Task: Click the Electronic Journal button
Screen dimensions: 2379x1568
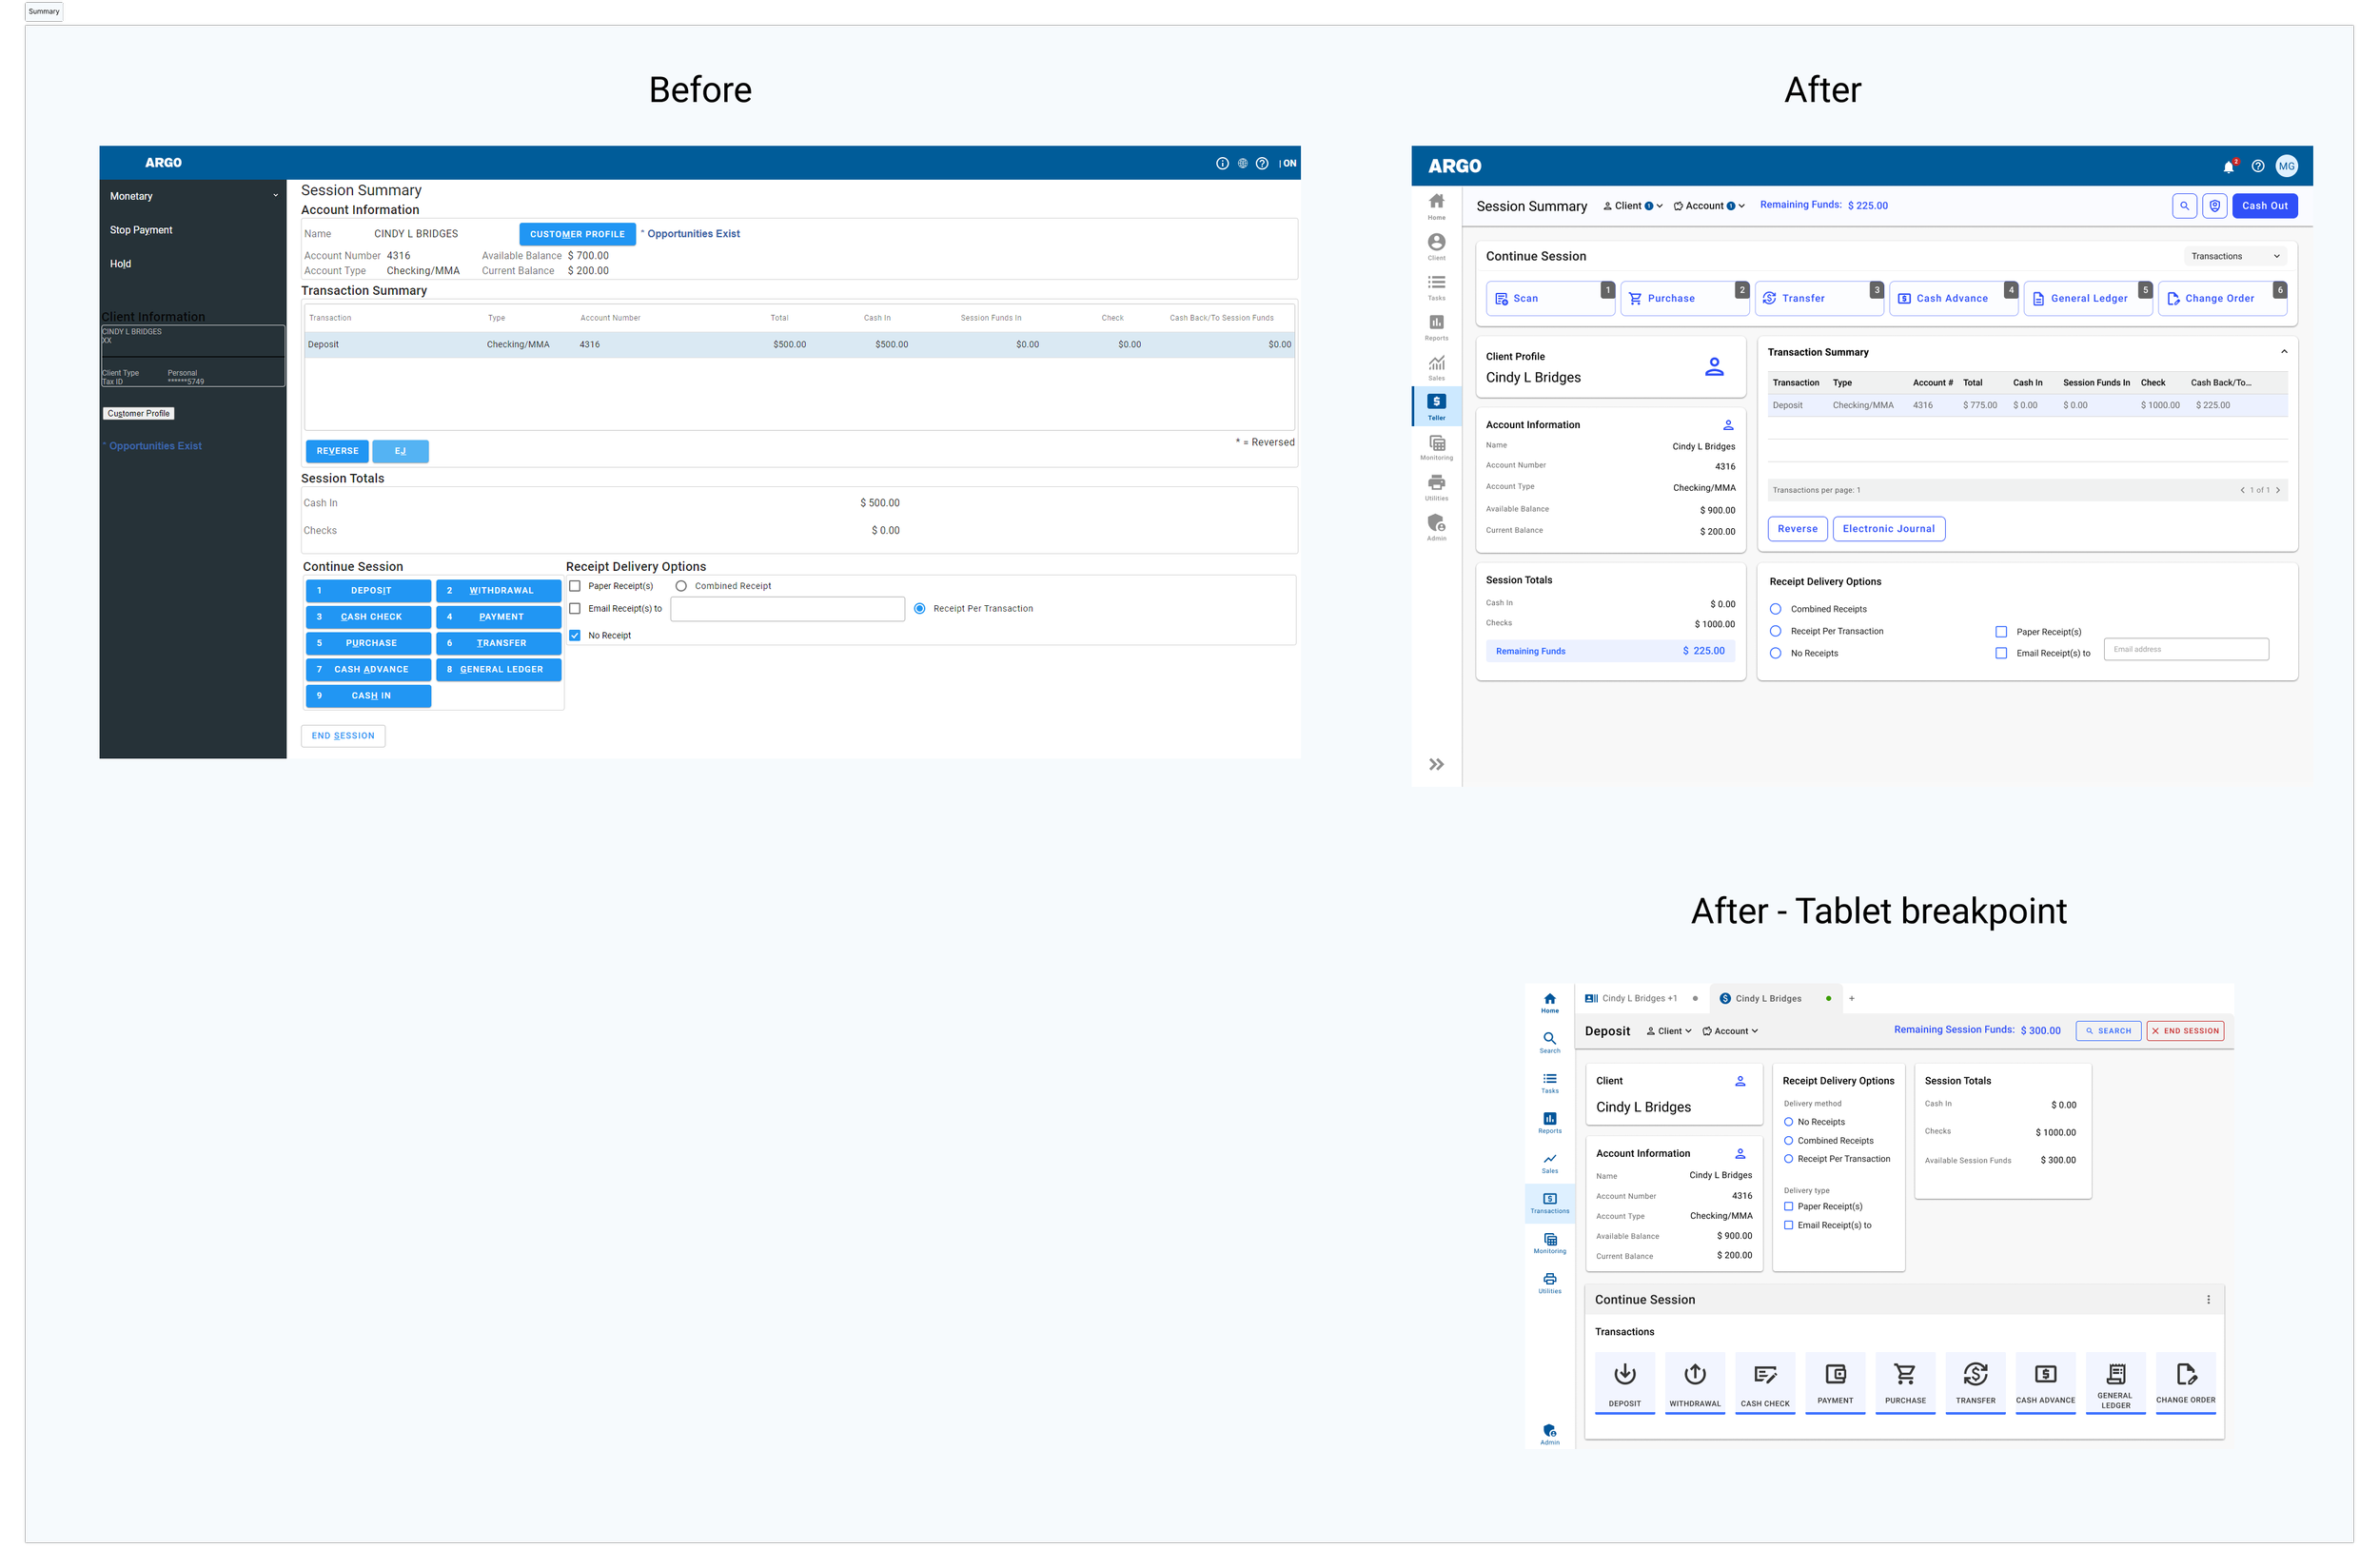Action: tap(1888, 529)
